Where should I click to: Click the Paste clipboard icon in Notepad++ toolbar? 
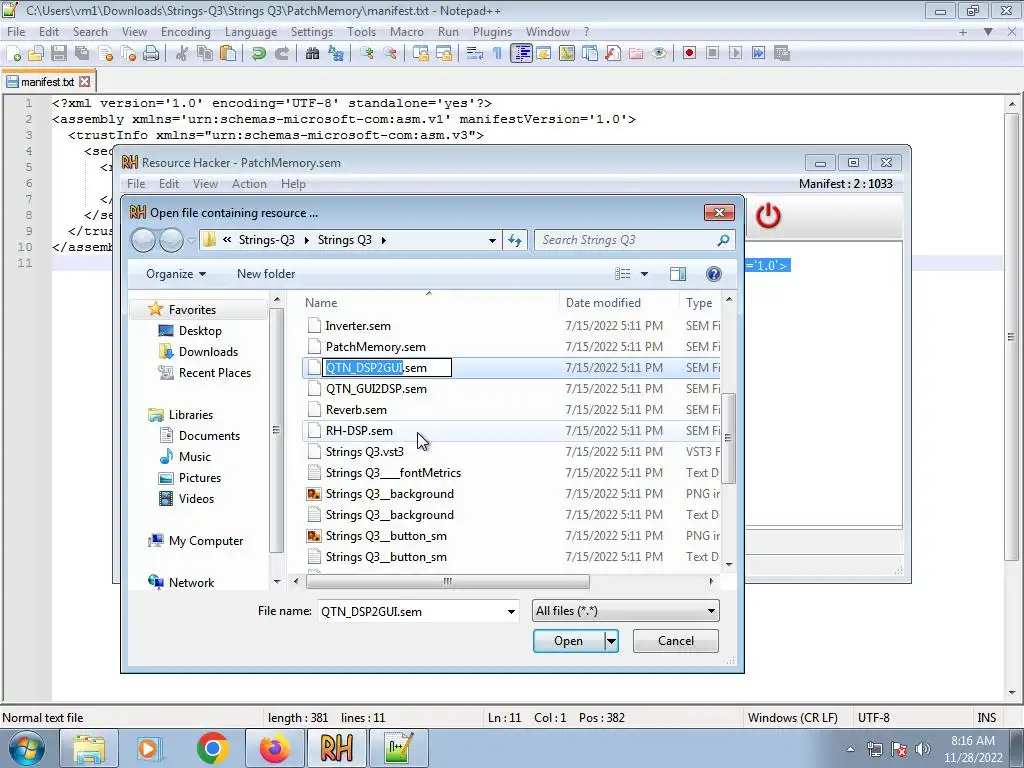point(228,54)
